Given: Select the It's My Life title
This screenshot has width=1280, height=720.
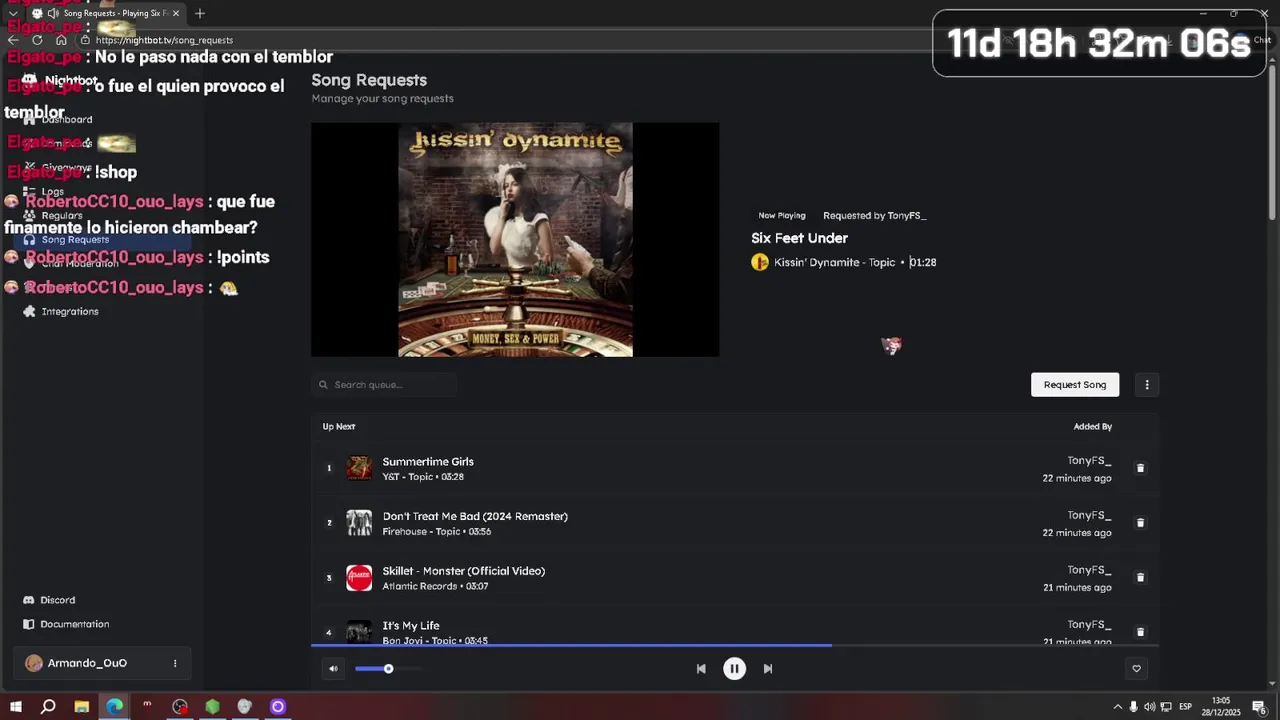Looking at the screenshot, I should coord(411,626).
